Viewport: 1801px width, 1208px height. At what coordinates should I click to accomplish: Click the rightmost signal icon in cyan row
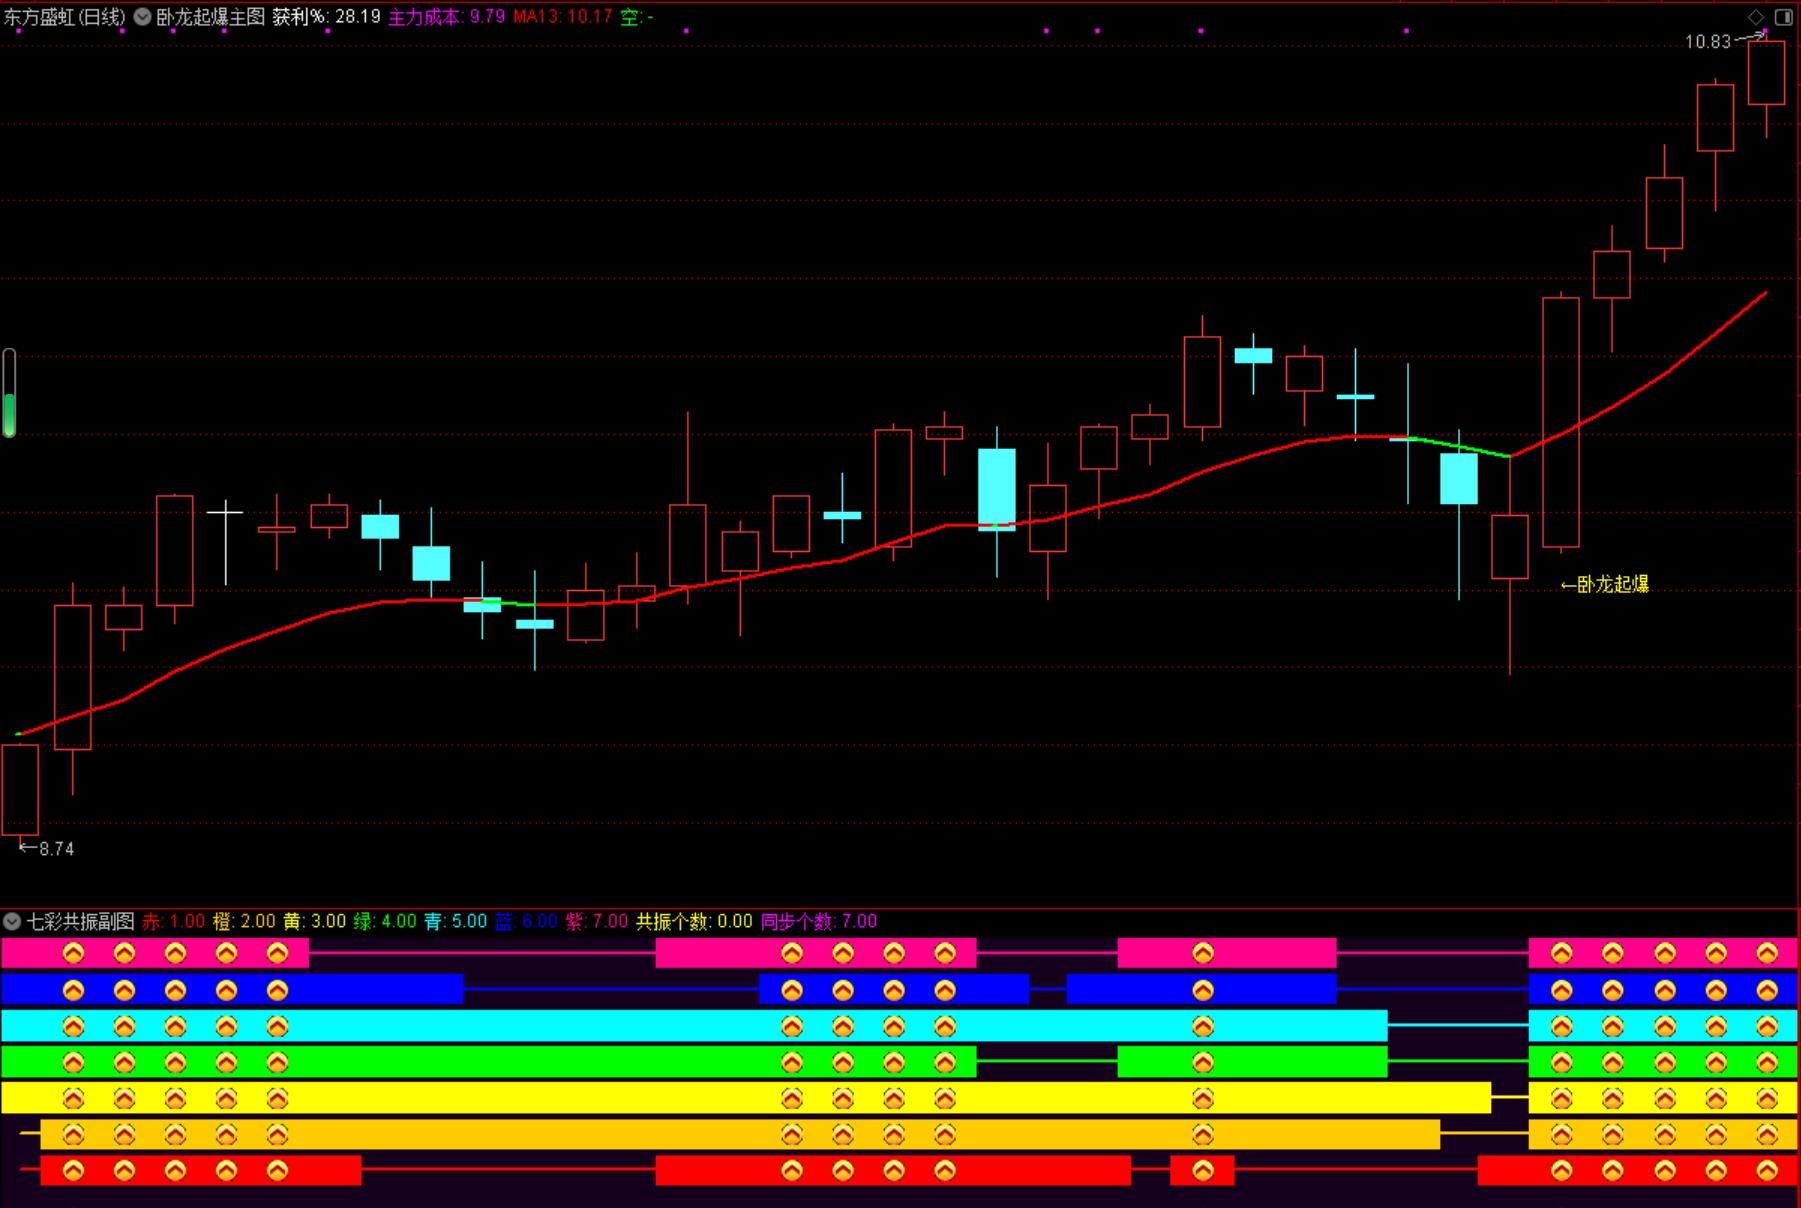[x=1767, y=1026]
